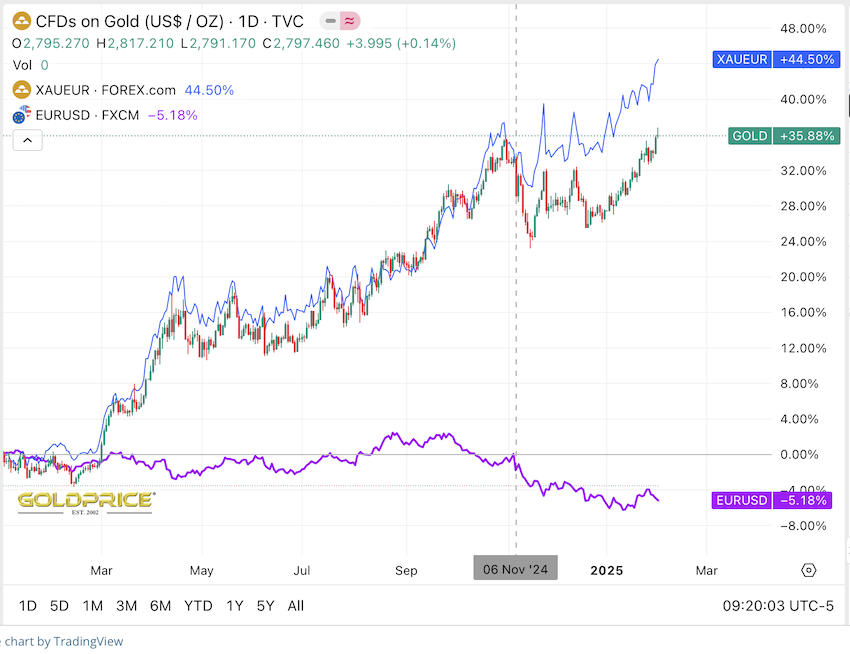Click the gold symbol logo icon
The image size is (850, 654).
pos(20,21)
